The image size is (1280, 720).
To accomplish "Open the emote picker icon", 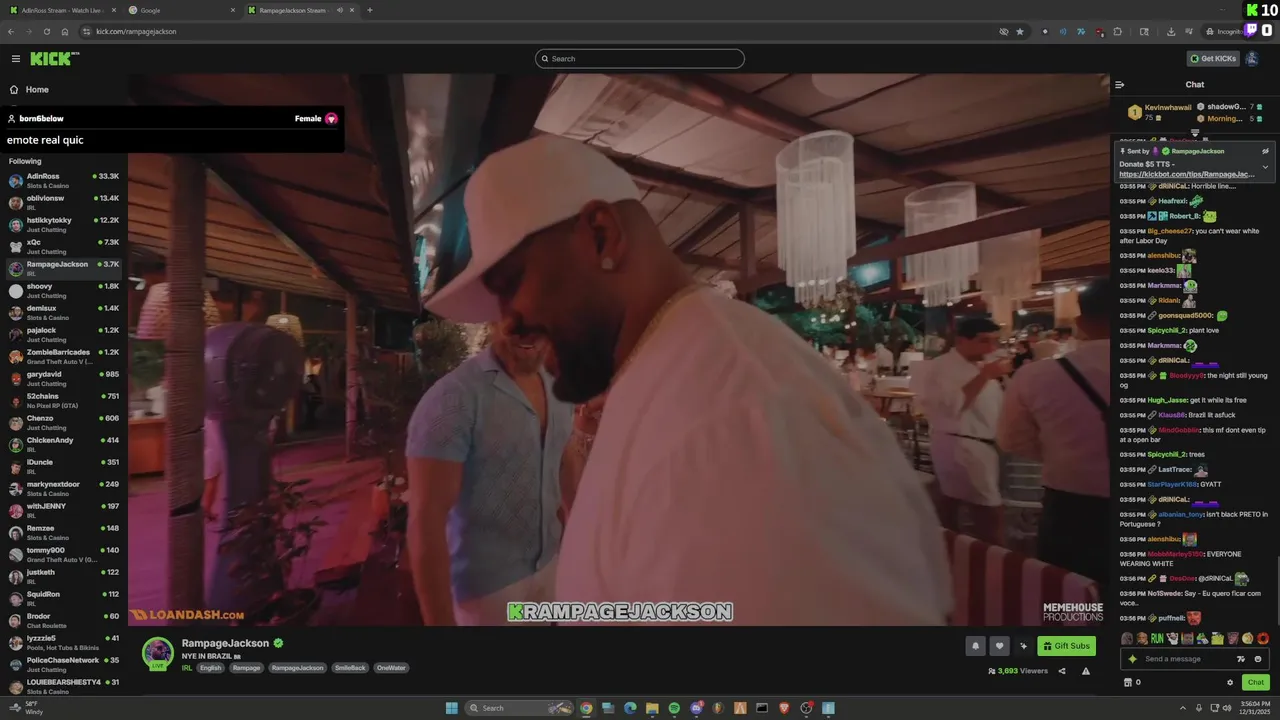I will tap(1258, 659).
